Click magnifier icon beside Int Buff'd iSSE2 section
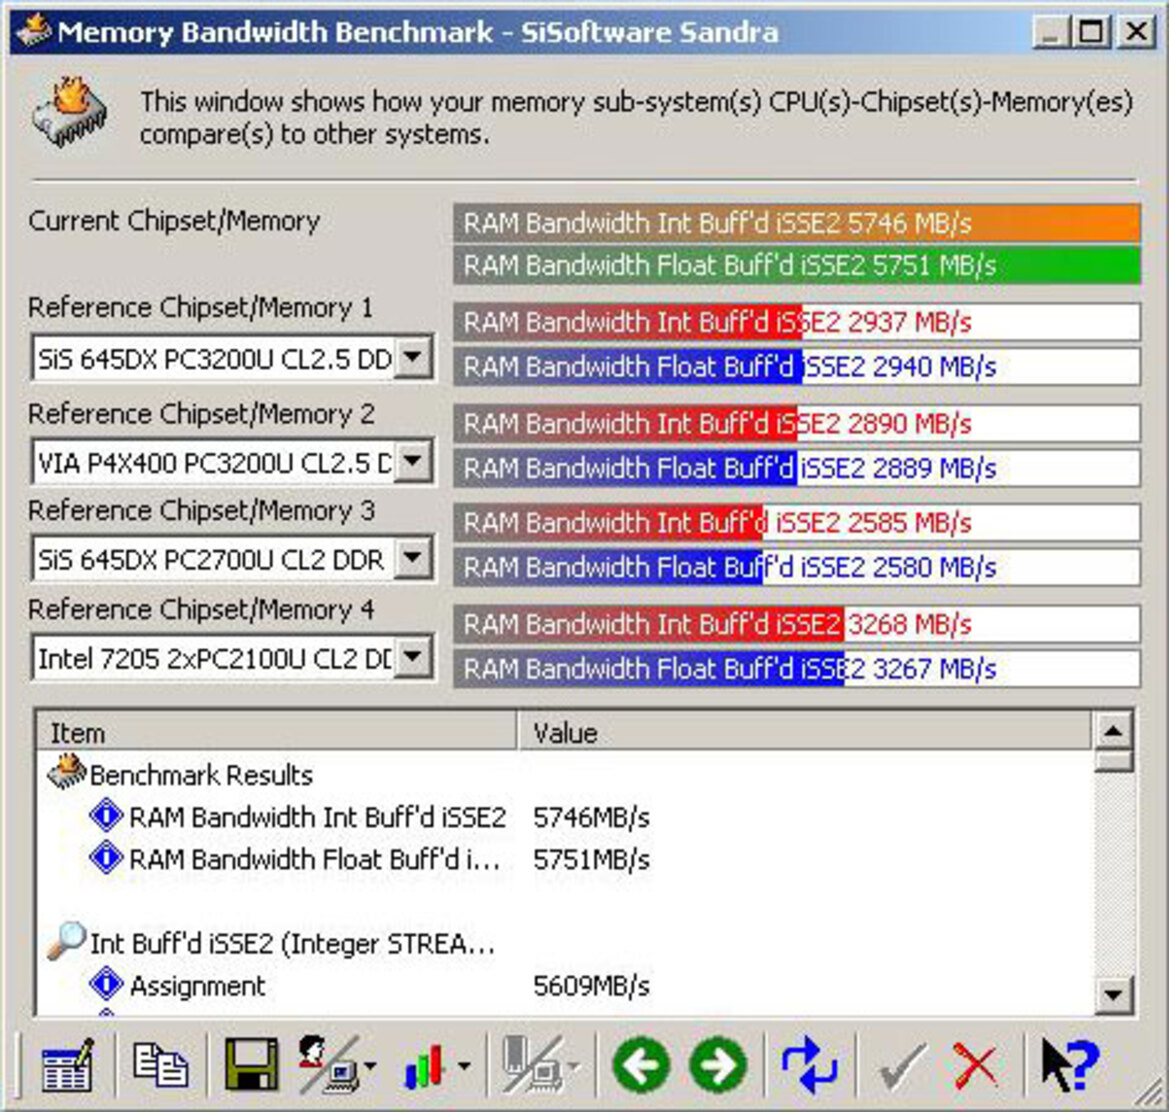The height and width of the screenshot is (1112, 1169). point(67,941)
